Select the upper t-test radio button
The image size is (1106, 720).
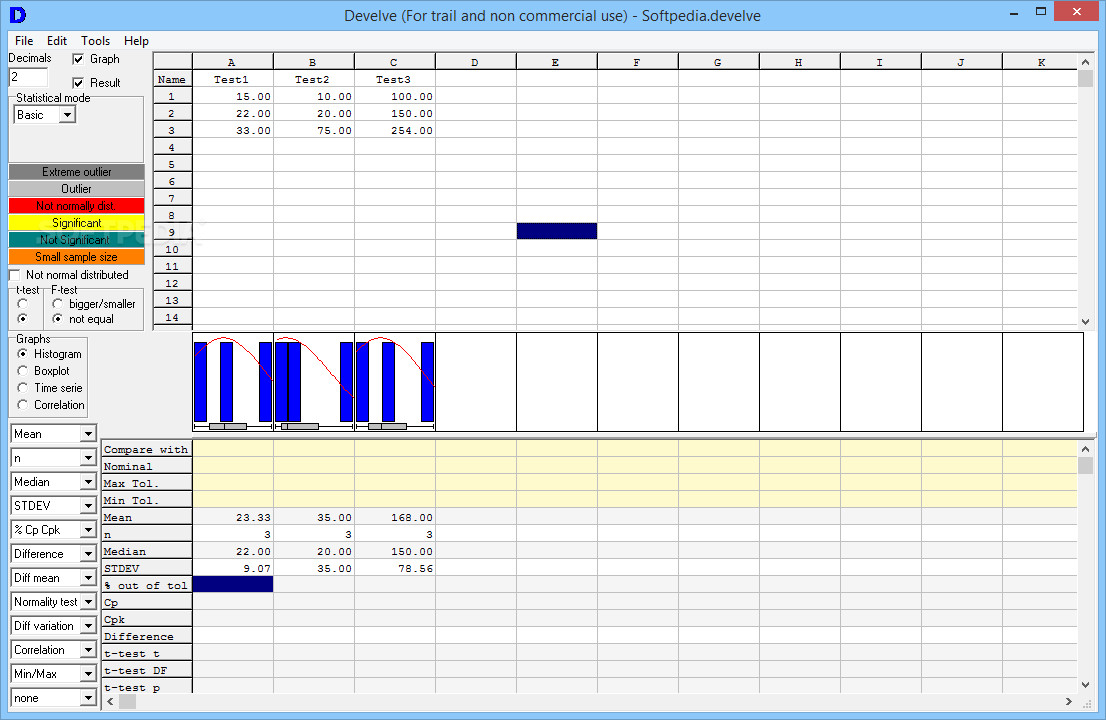pyautogui.click(x=23, y=304)
